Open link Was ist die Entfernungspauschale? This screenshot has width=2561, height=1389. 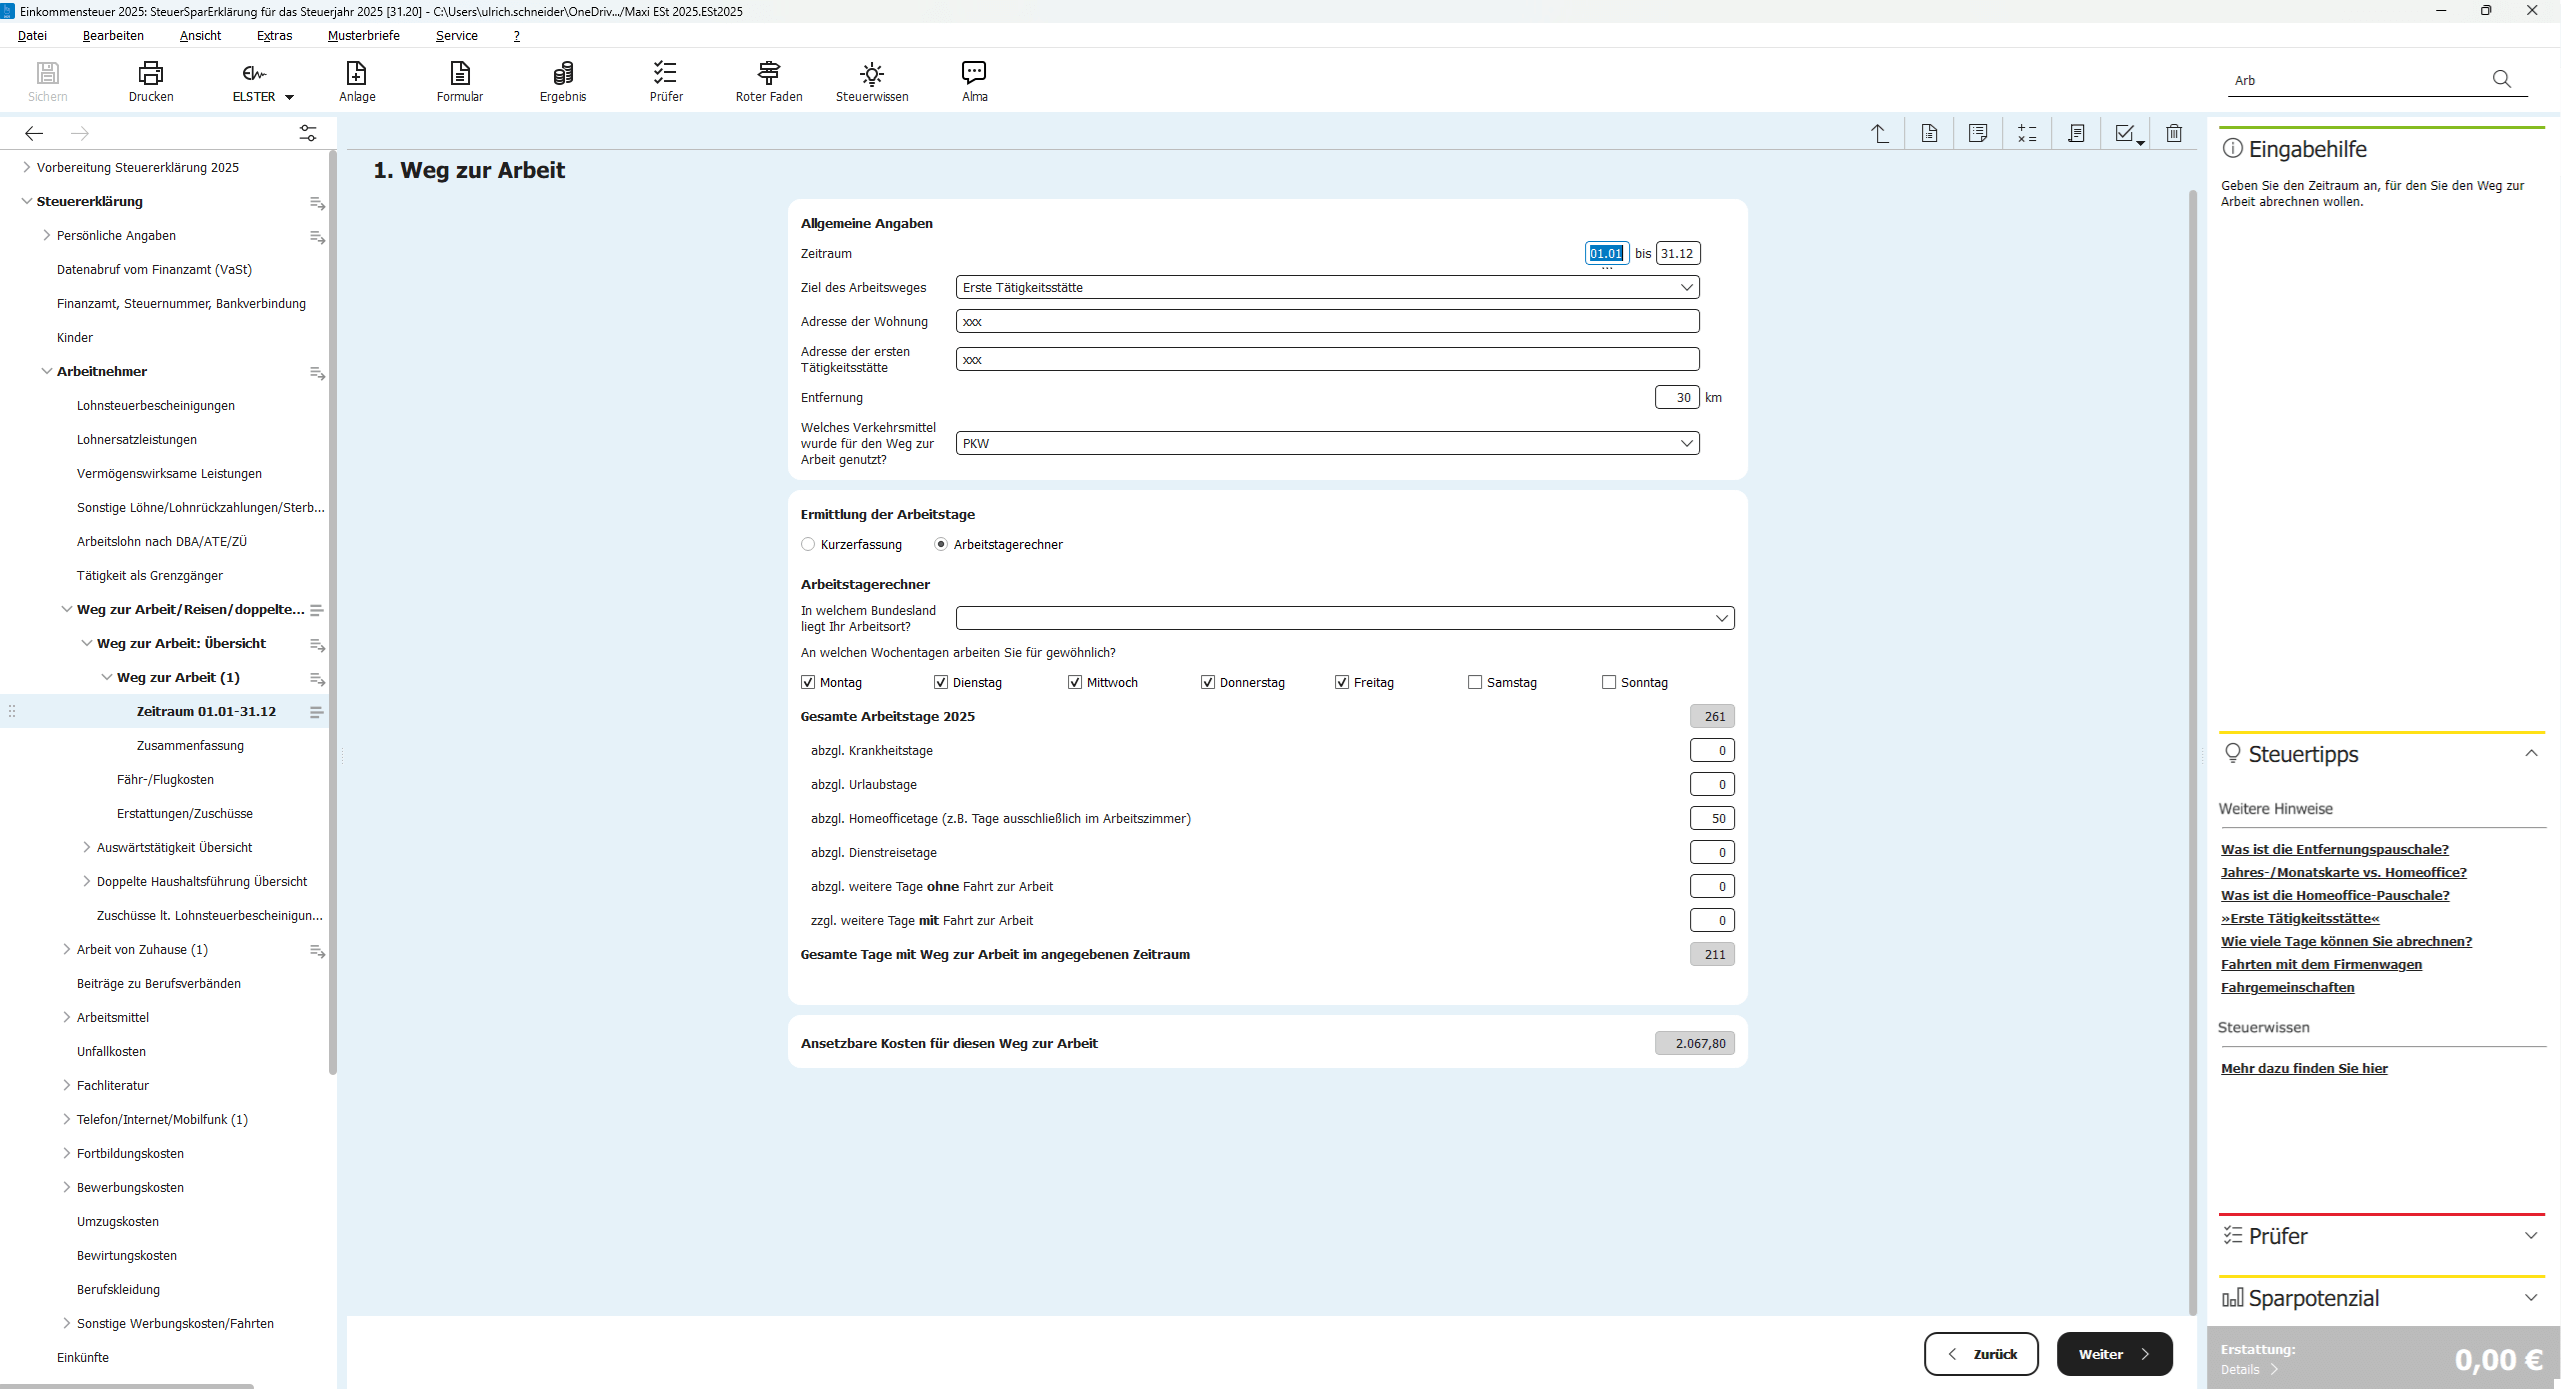[2335, 849]
